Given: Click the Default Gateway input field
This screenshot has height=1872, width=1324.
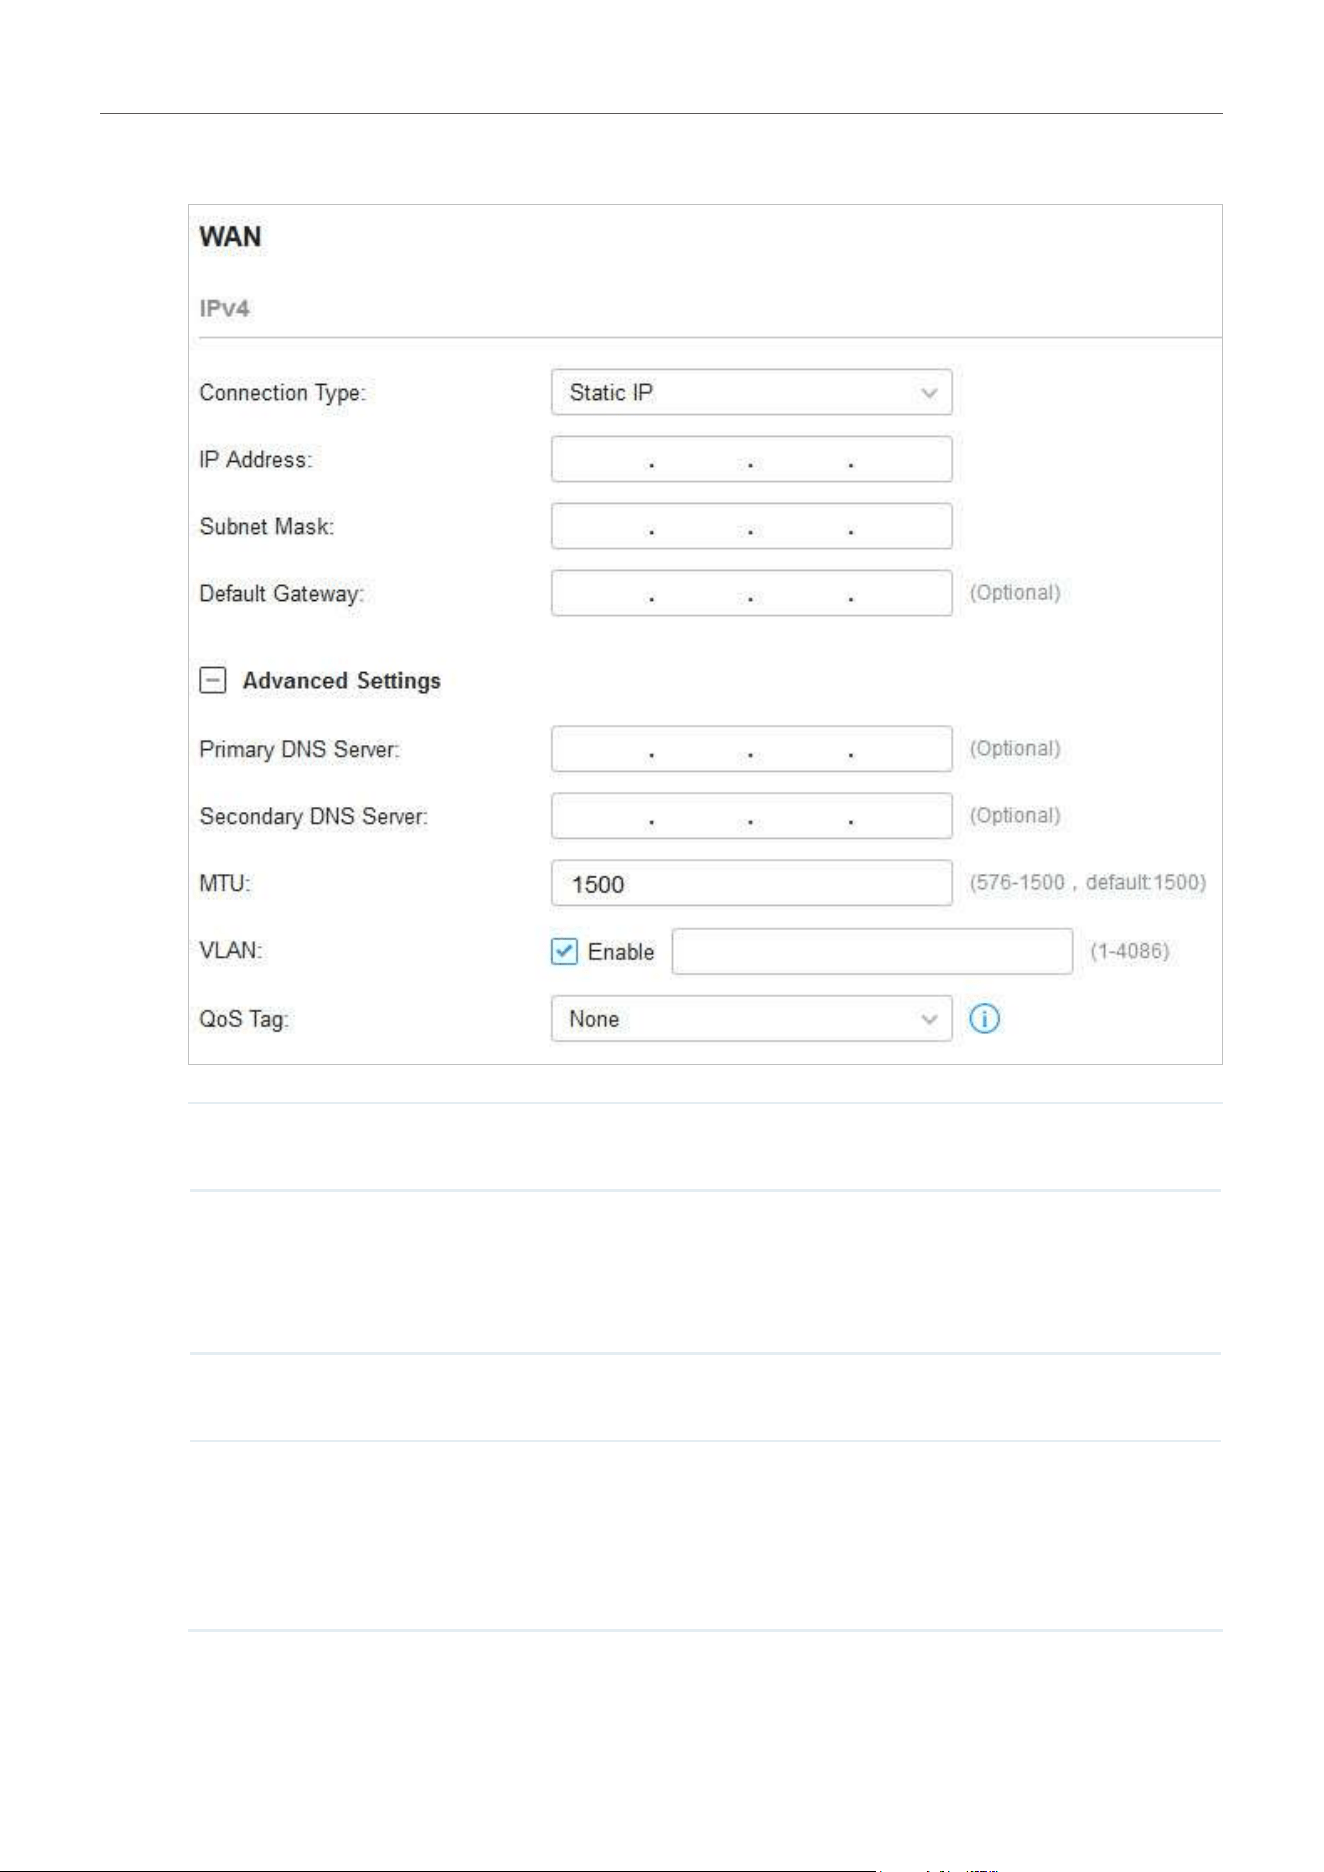Looking at the screenshot, I should (751, 593).
